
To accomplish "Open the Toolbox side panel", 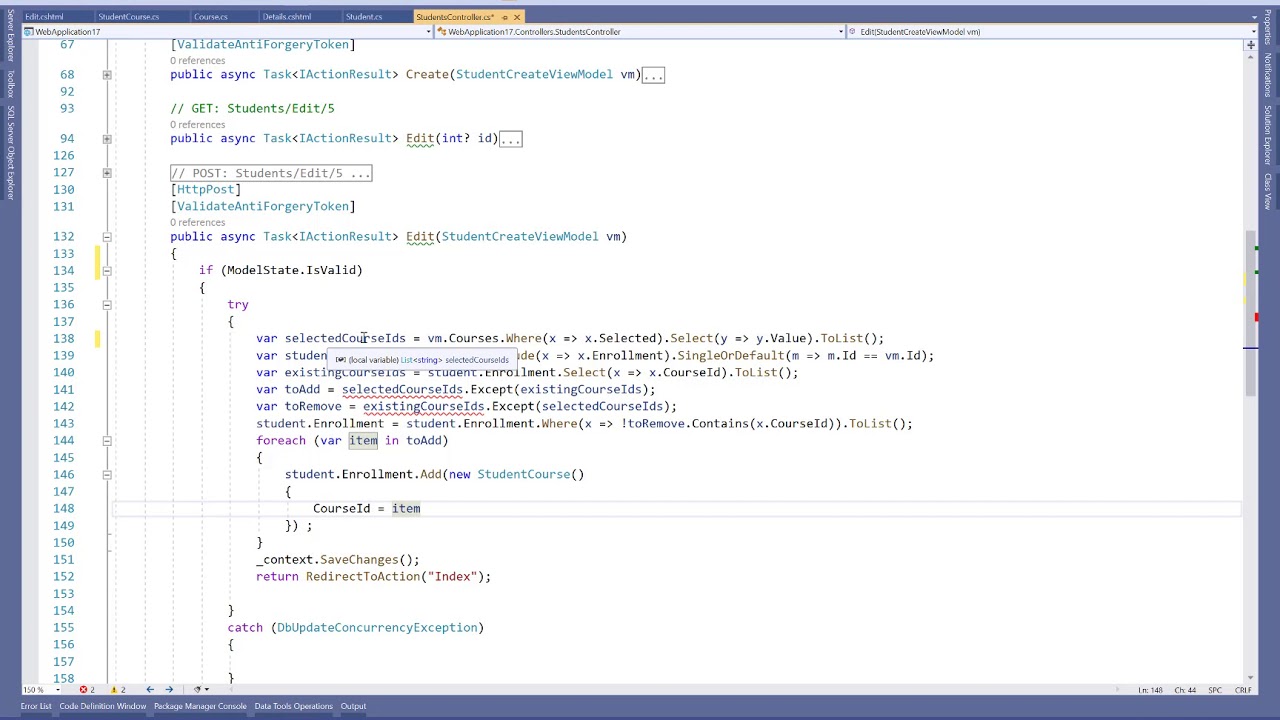I will (10, 83).
